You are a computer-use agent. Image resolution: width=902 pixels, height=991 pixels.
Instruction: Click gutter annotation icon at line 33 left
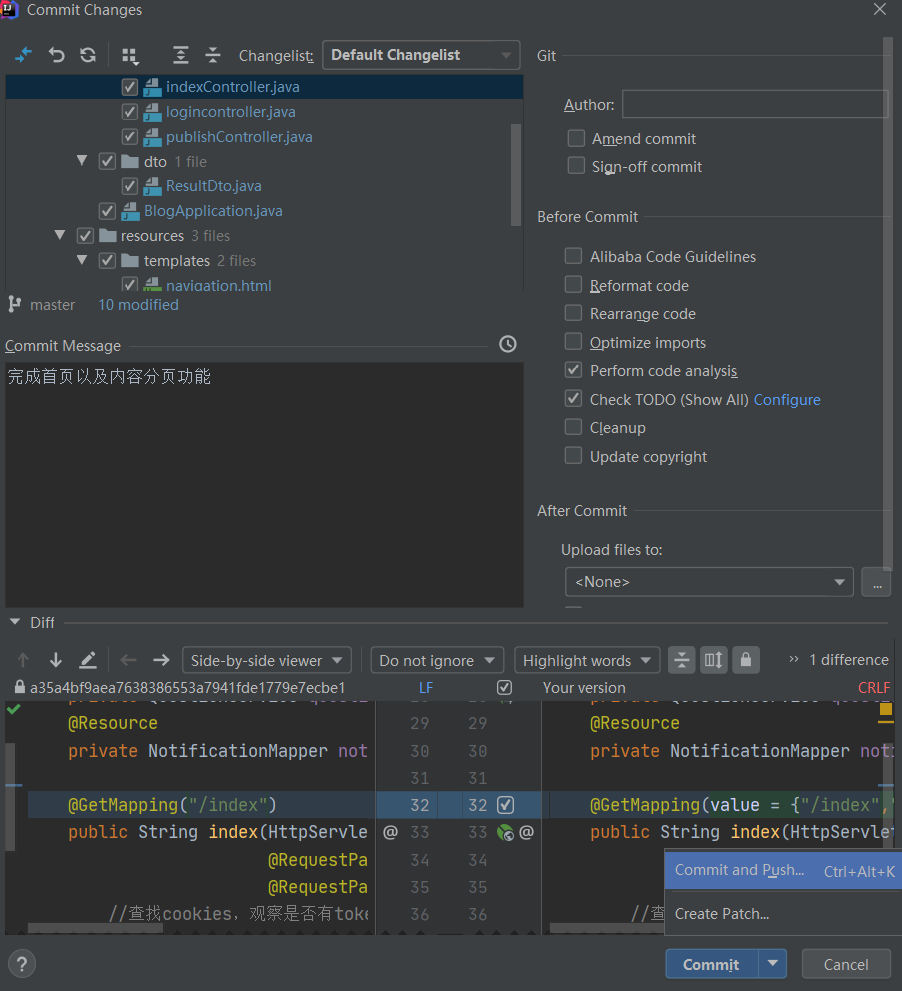click(x=391, y=832)
